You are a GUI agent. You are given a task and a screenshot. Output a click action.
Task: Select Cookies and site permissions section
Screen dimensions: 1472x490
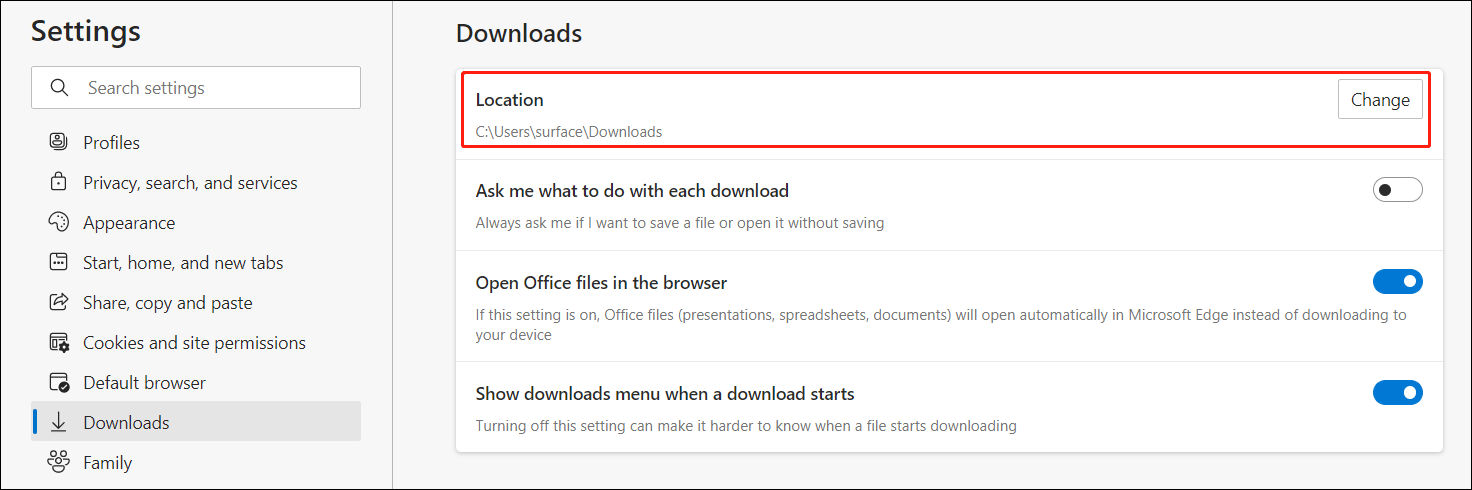click(x=194, y=343)
